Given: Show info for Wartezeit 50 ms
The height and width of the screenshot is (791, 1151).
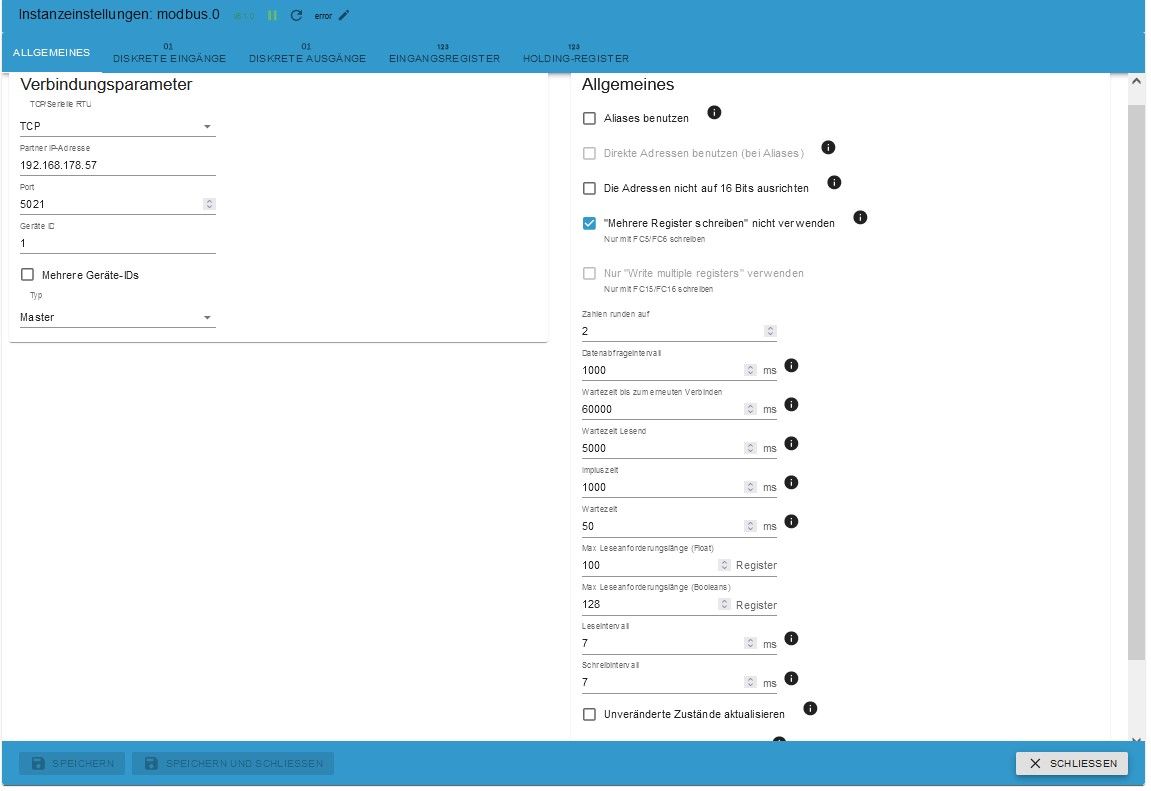Looking at the screenshot, I should [x=791, y=521].
